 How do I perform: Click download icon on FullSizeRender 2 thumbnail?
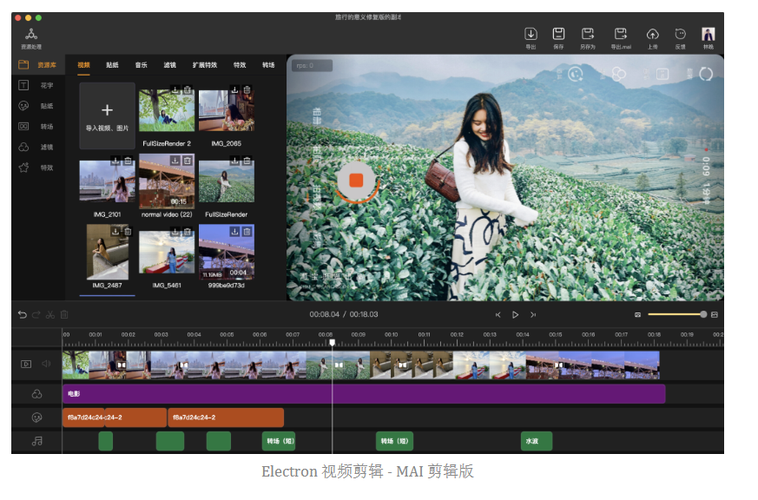tap(175, 90)
